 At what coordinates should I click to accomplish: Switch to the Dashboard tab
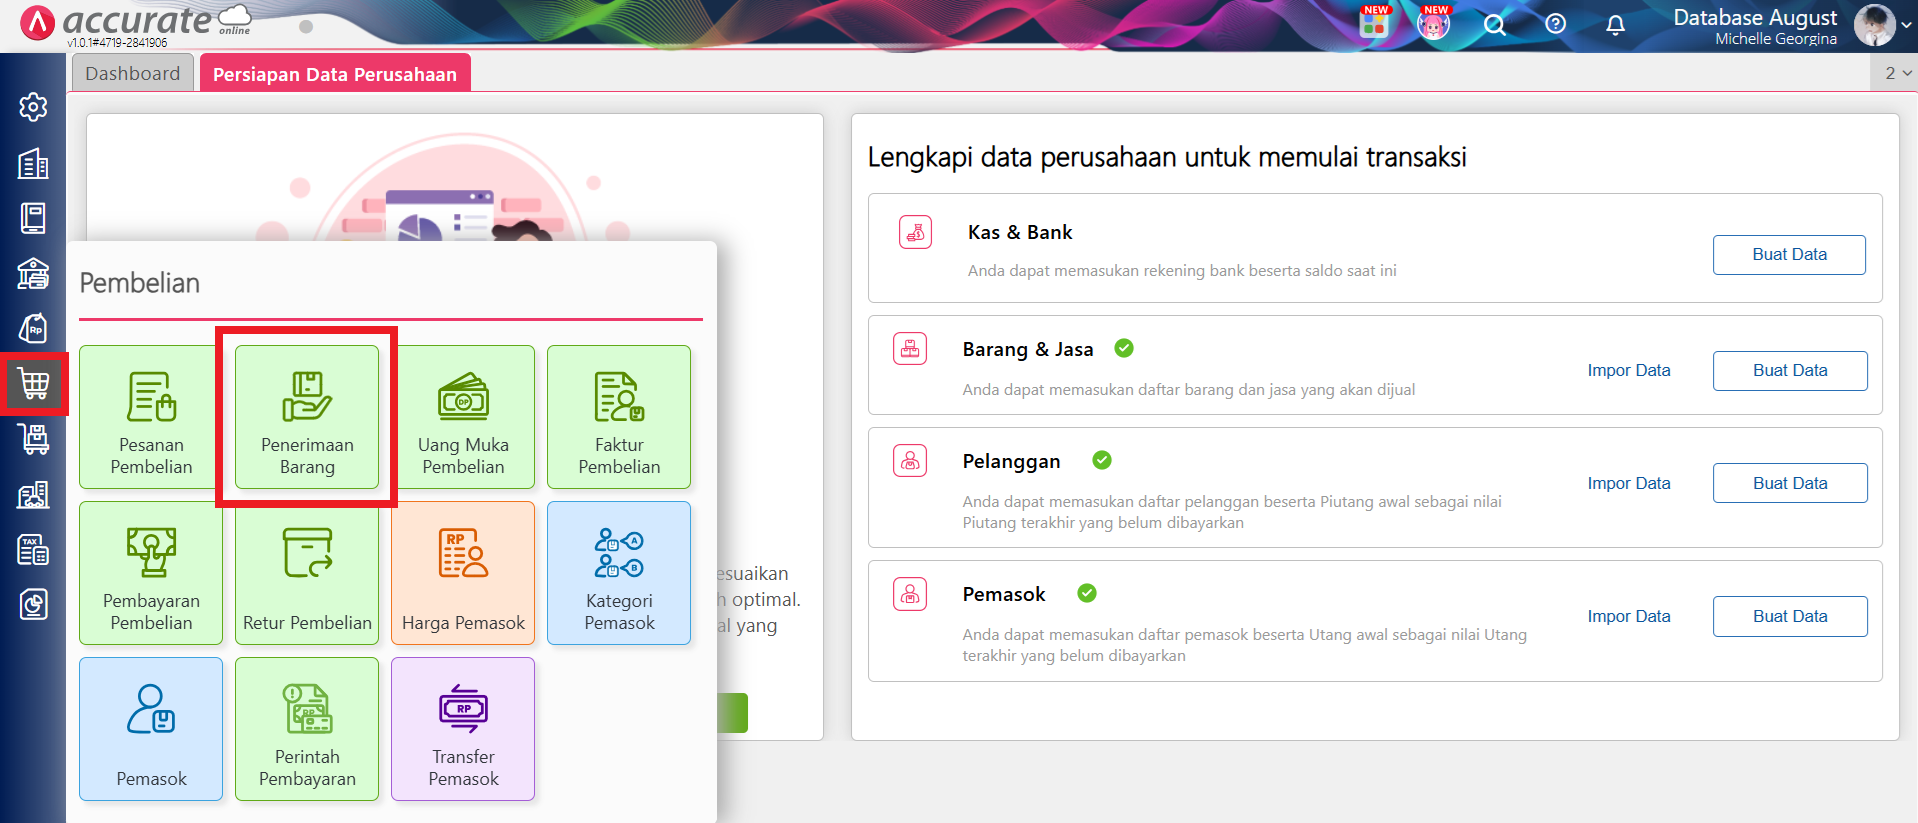pyautogui.click(x=133, y=73)
